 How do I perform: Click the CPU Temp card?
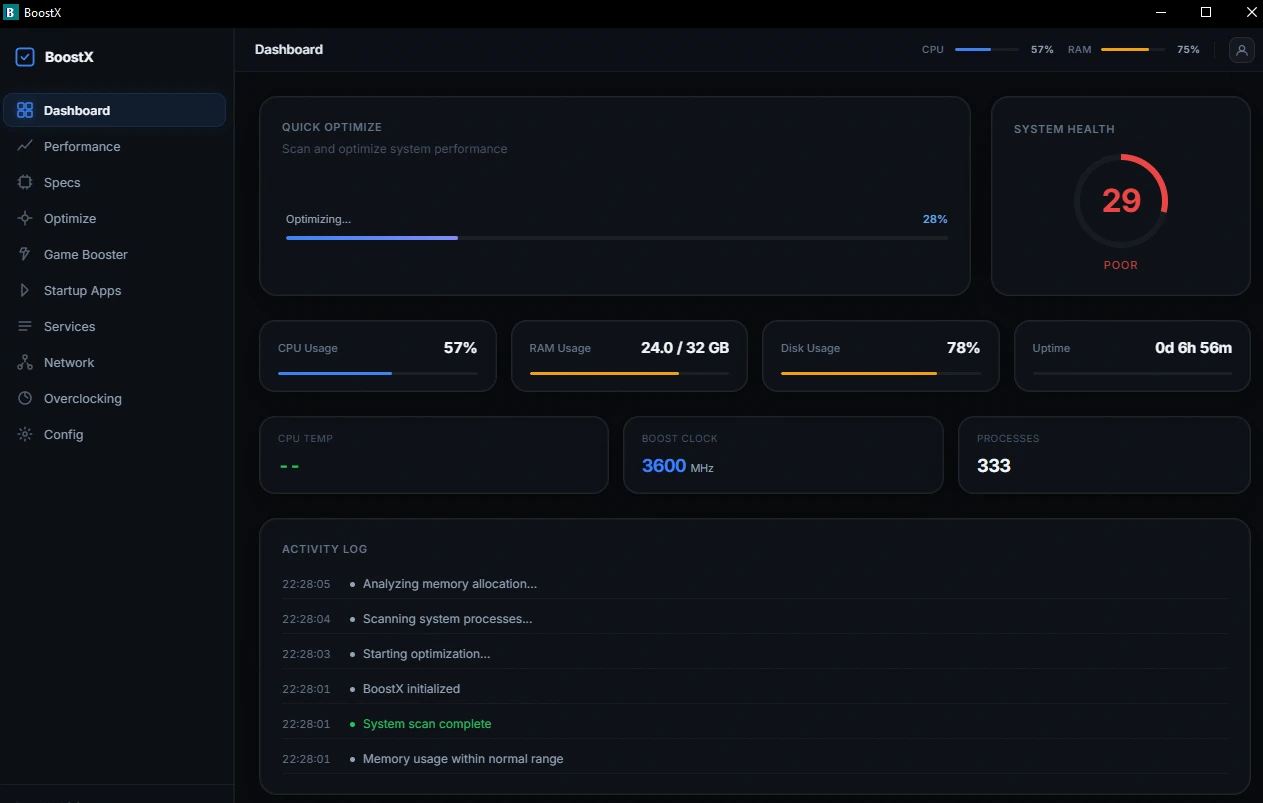pyautogui.click(x=434, y=455)
